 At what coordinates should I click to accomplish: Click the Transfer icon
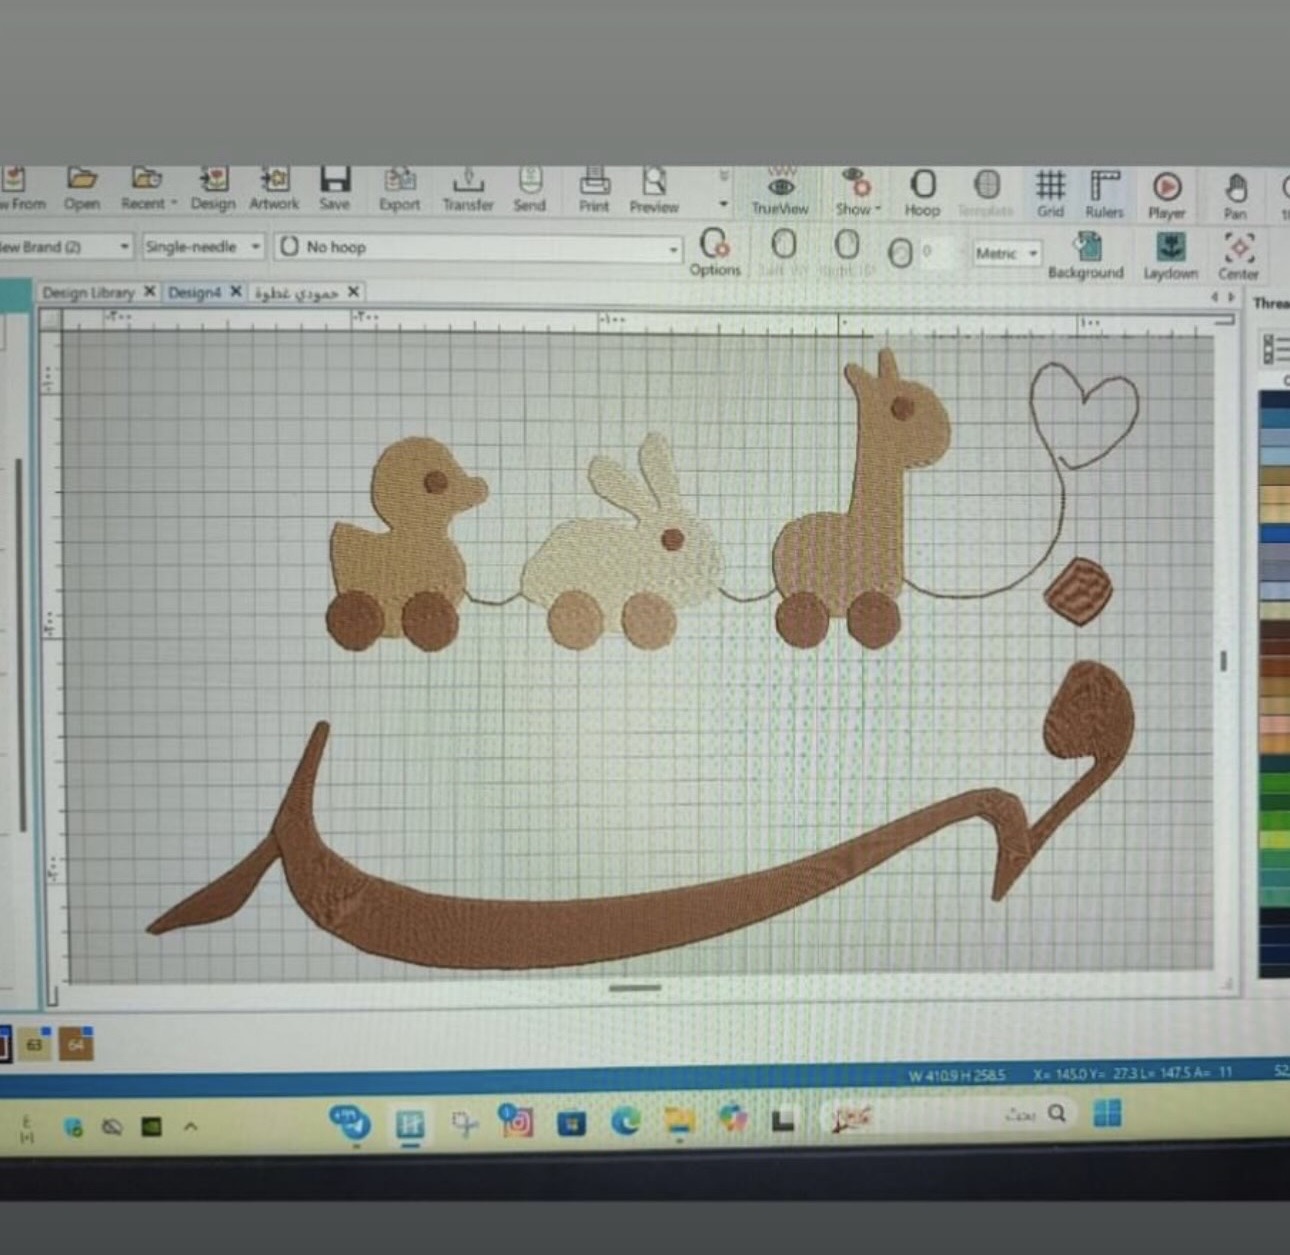pos(468,189)
